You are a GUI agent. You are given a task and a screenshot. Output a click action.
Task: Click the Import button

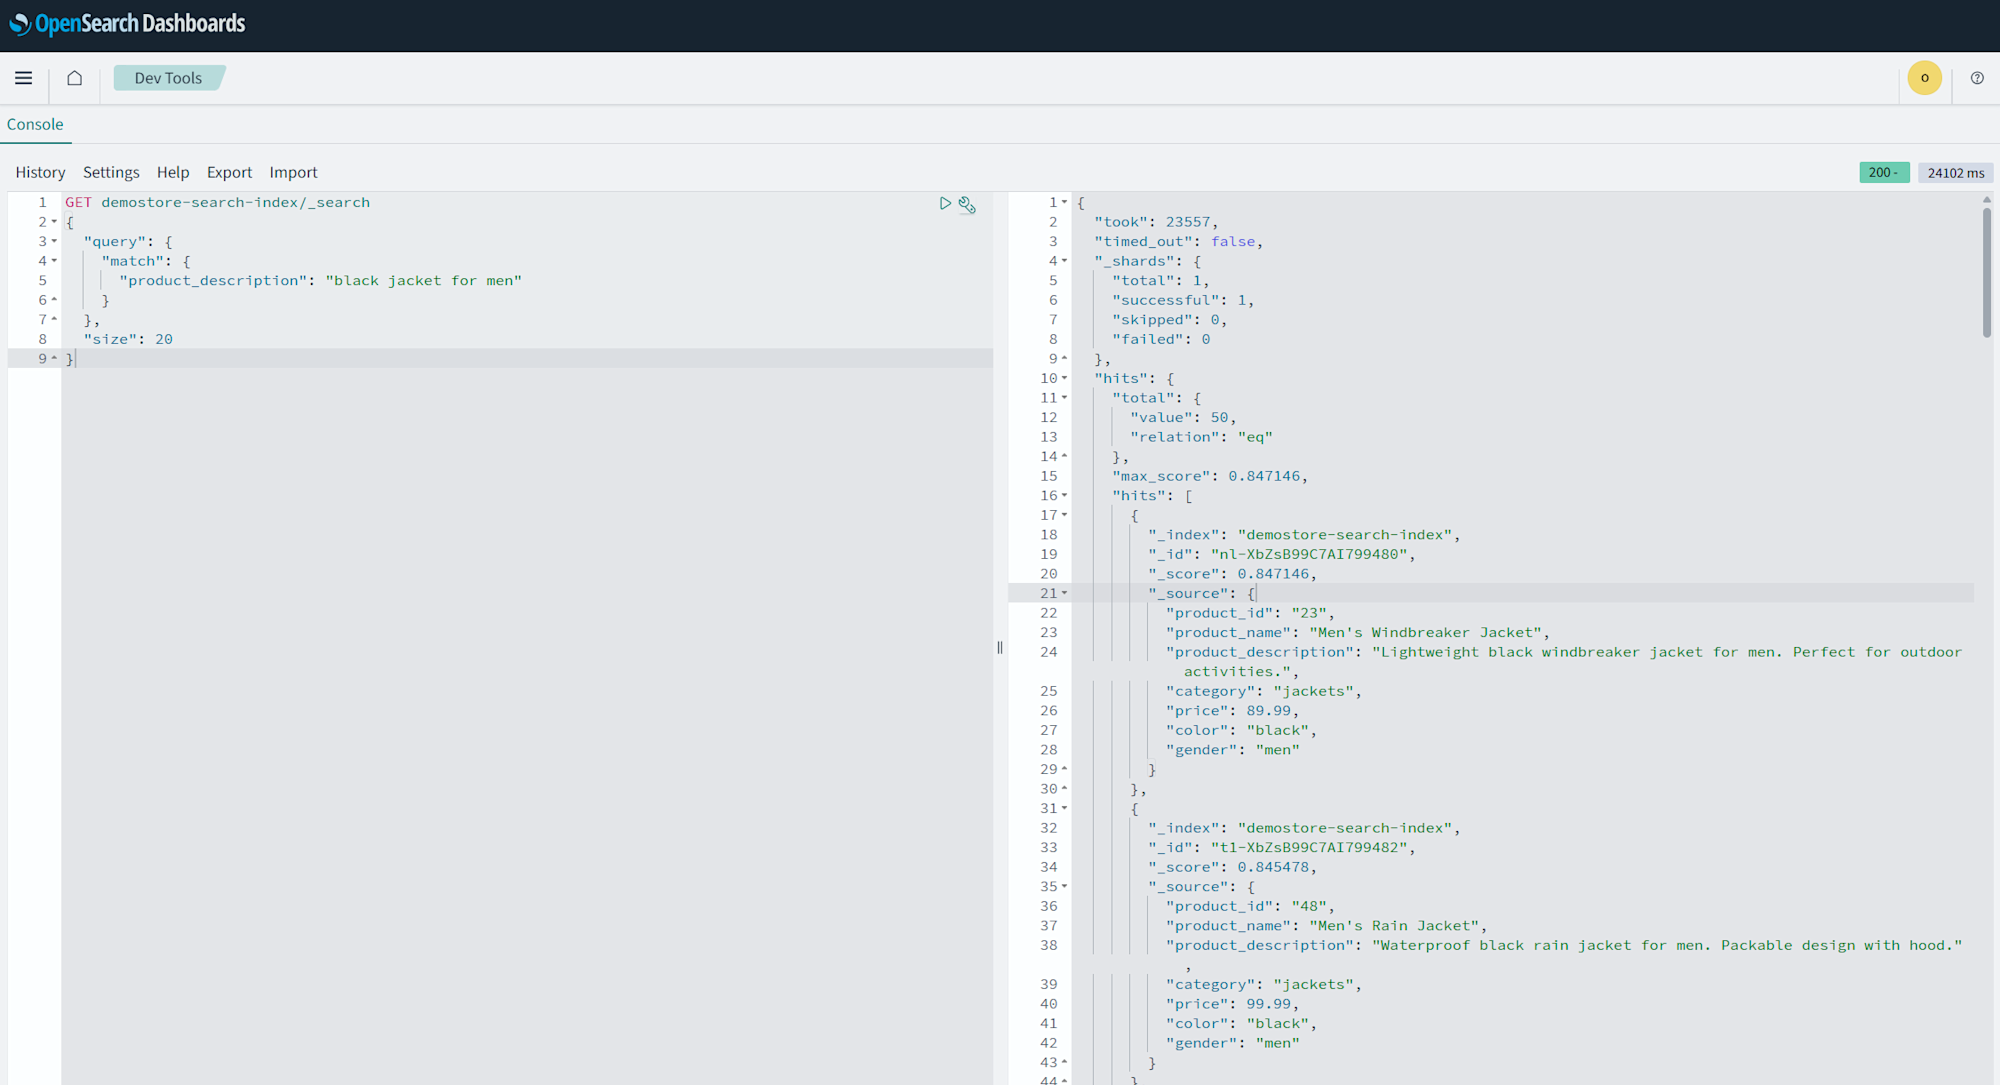293,172
